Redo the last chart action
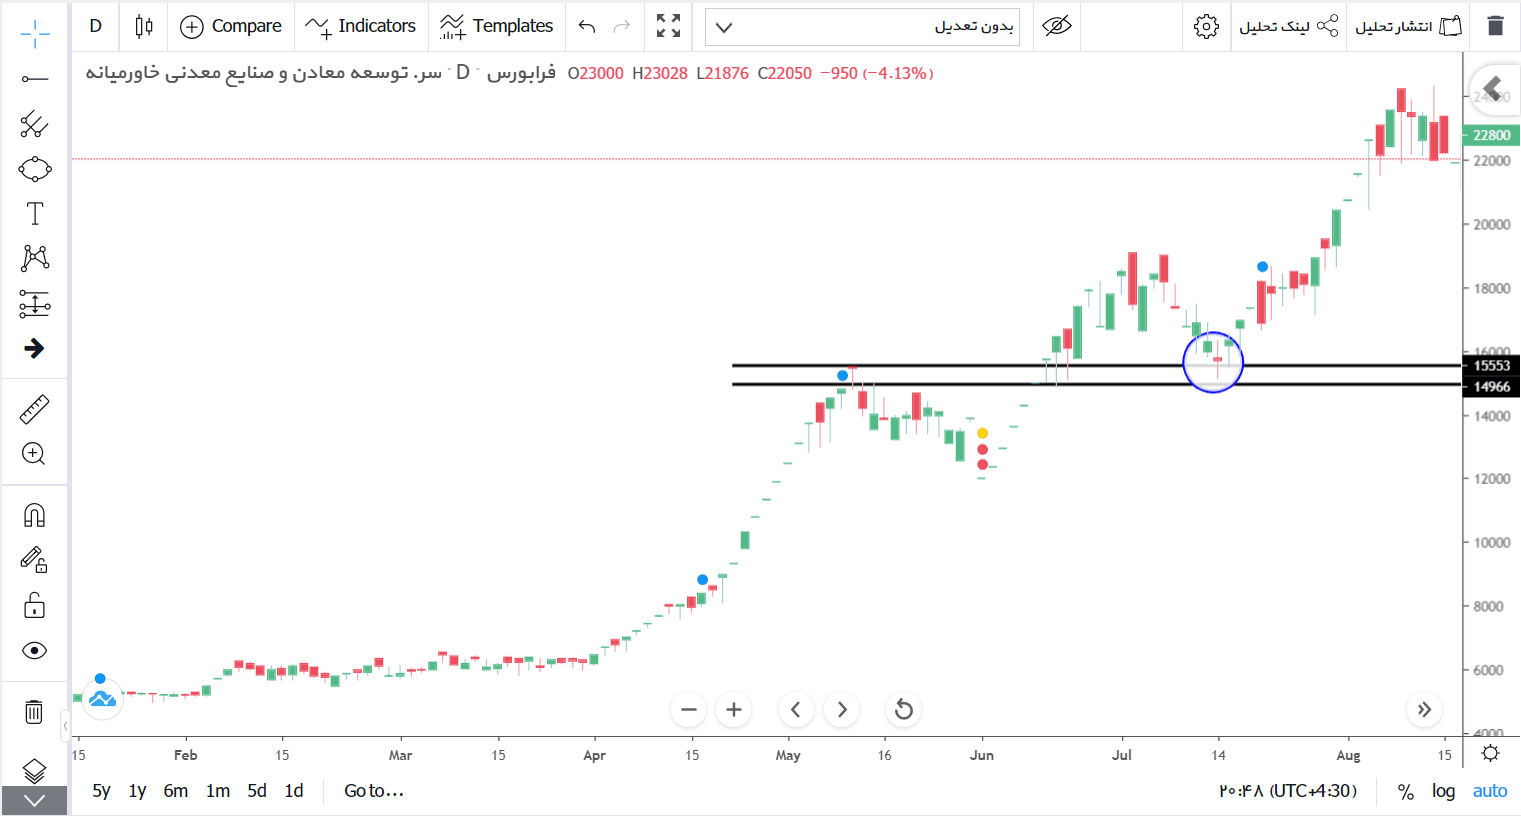Screen dimensions: 1521x816 [622, 26]
